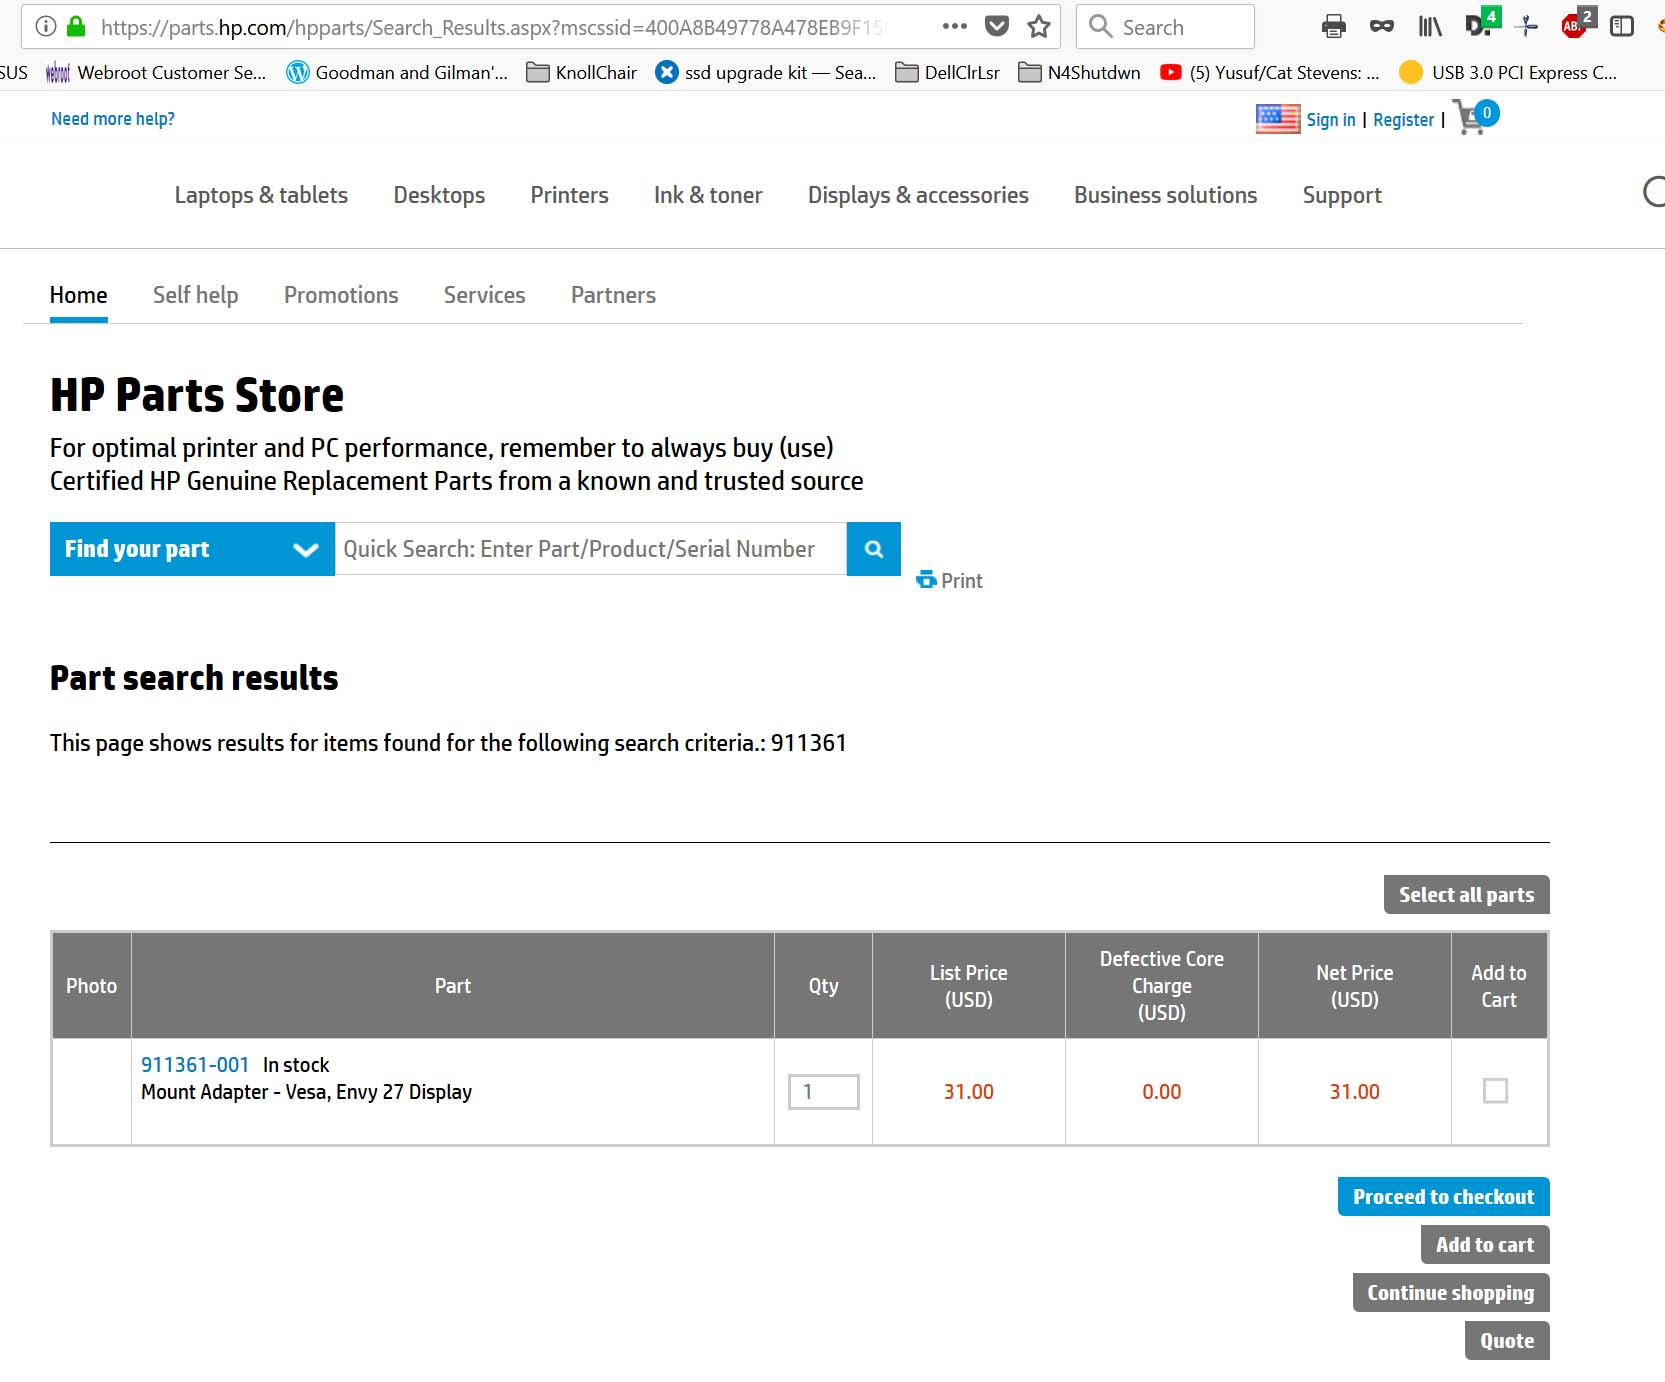Click the Print icon link
The width and height of the screenshot is (1665, 1382).
(x=950, y=580)
